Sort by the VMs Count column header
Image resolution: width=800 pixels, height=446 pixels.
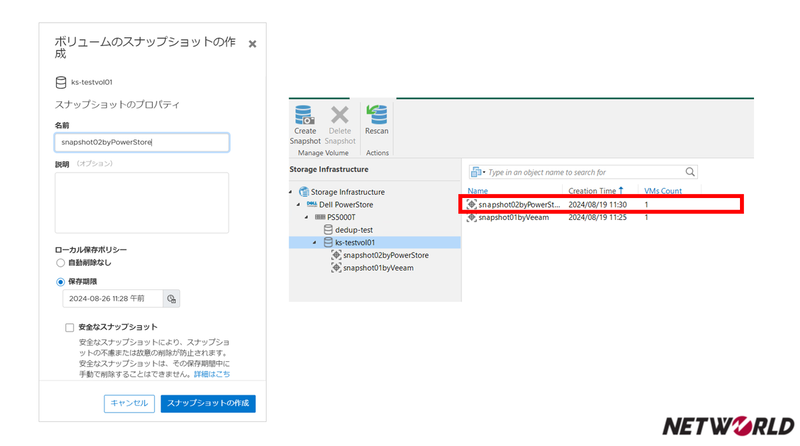click(663, 191)
